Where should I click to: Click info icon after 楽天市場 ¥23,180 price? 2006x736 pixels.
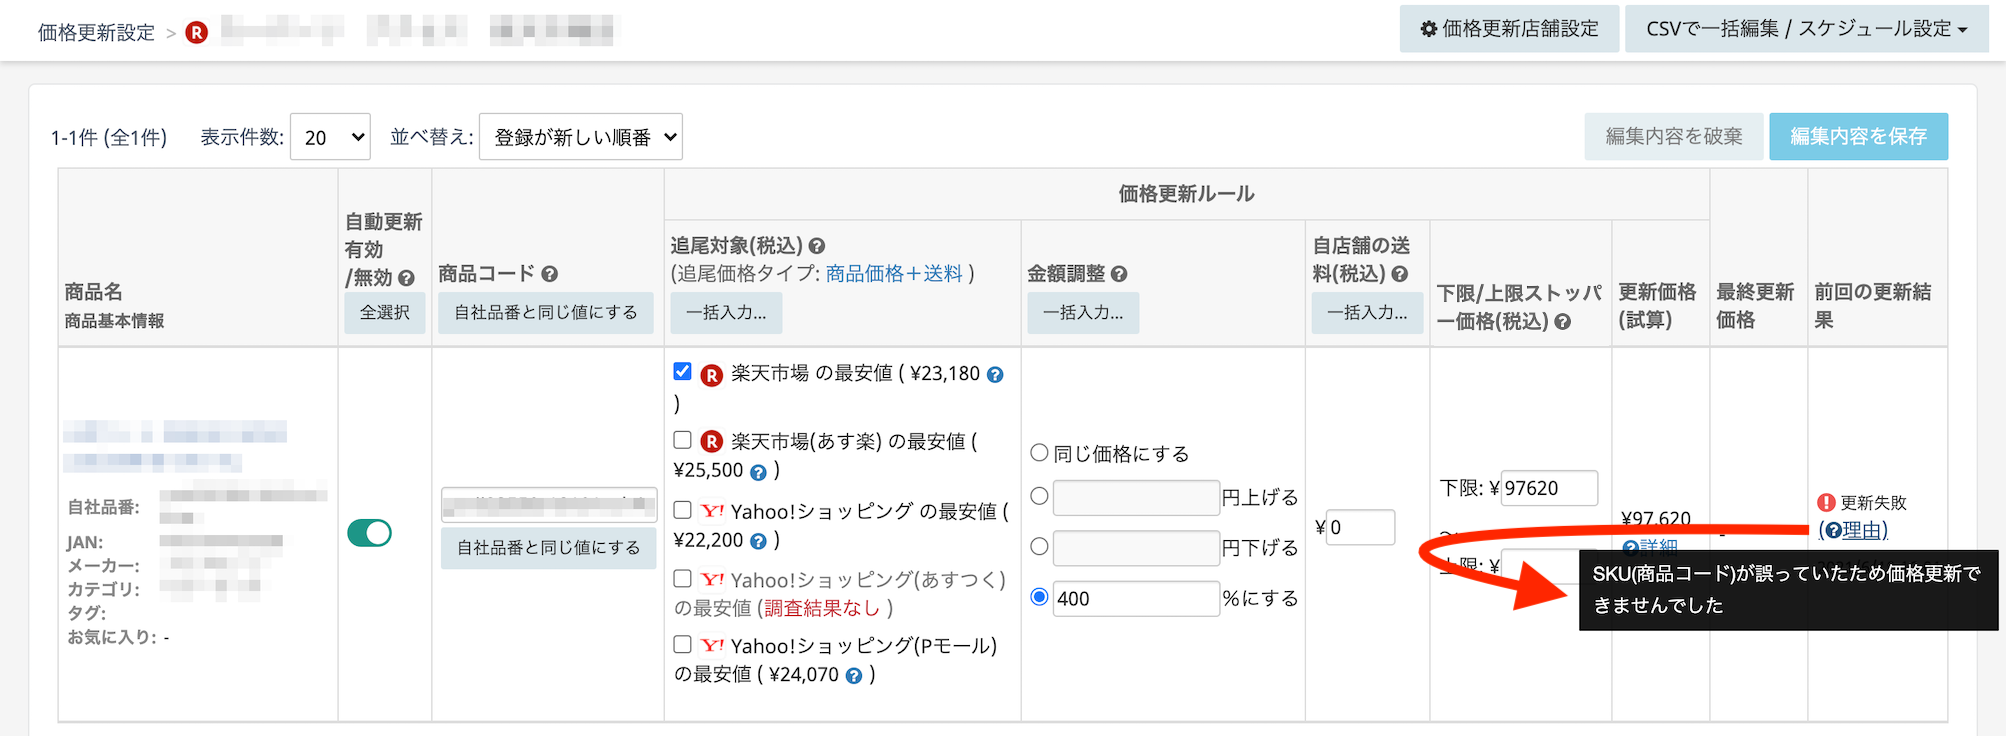tap(995, 375)
